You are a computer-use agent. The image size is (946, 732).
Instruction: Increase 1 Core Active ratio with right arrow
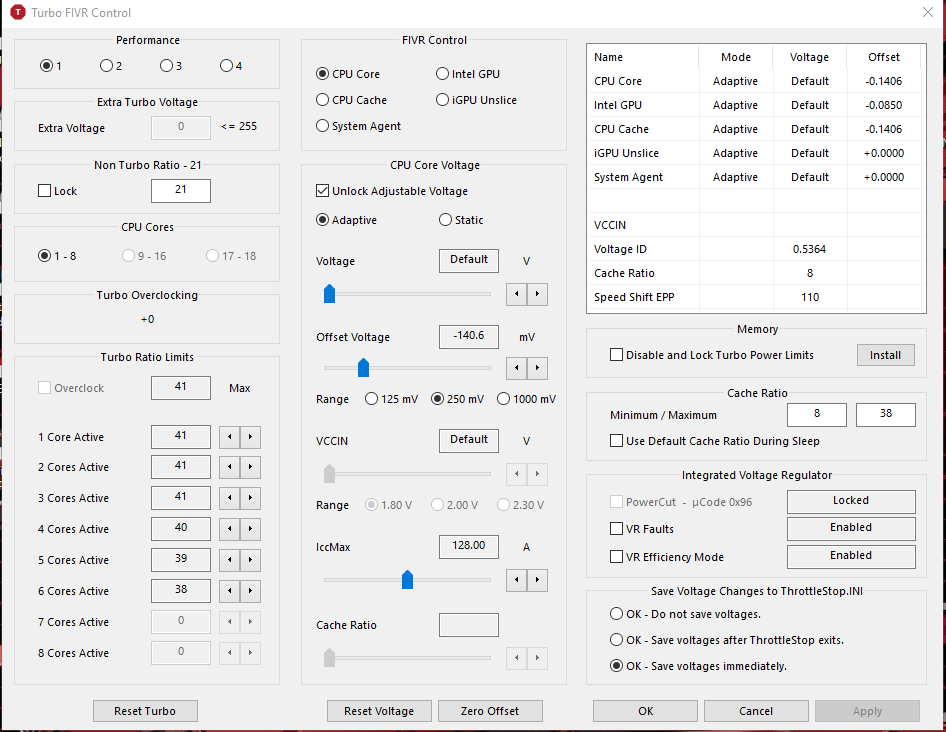click(250, 437)
